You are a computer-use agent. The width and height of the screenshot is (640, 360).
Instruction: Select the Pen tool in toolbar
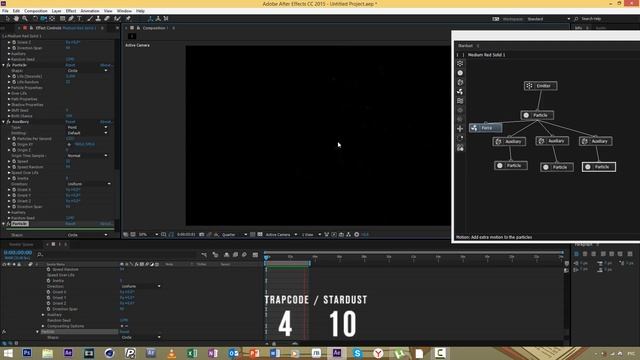point(71,19)
